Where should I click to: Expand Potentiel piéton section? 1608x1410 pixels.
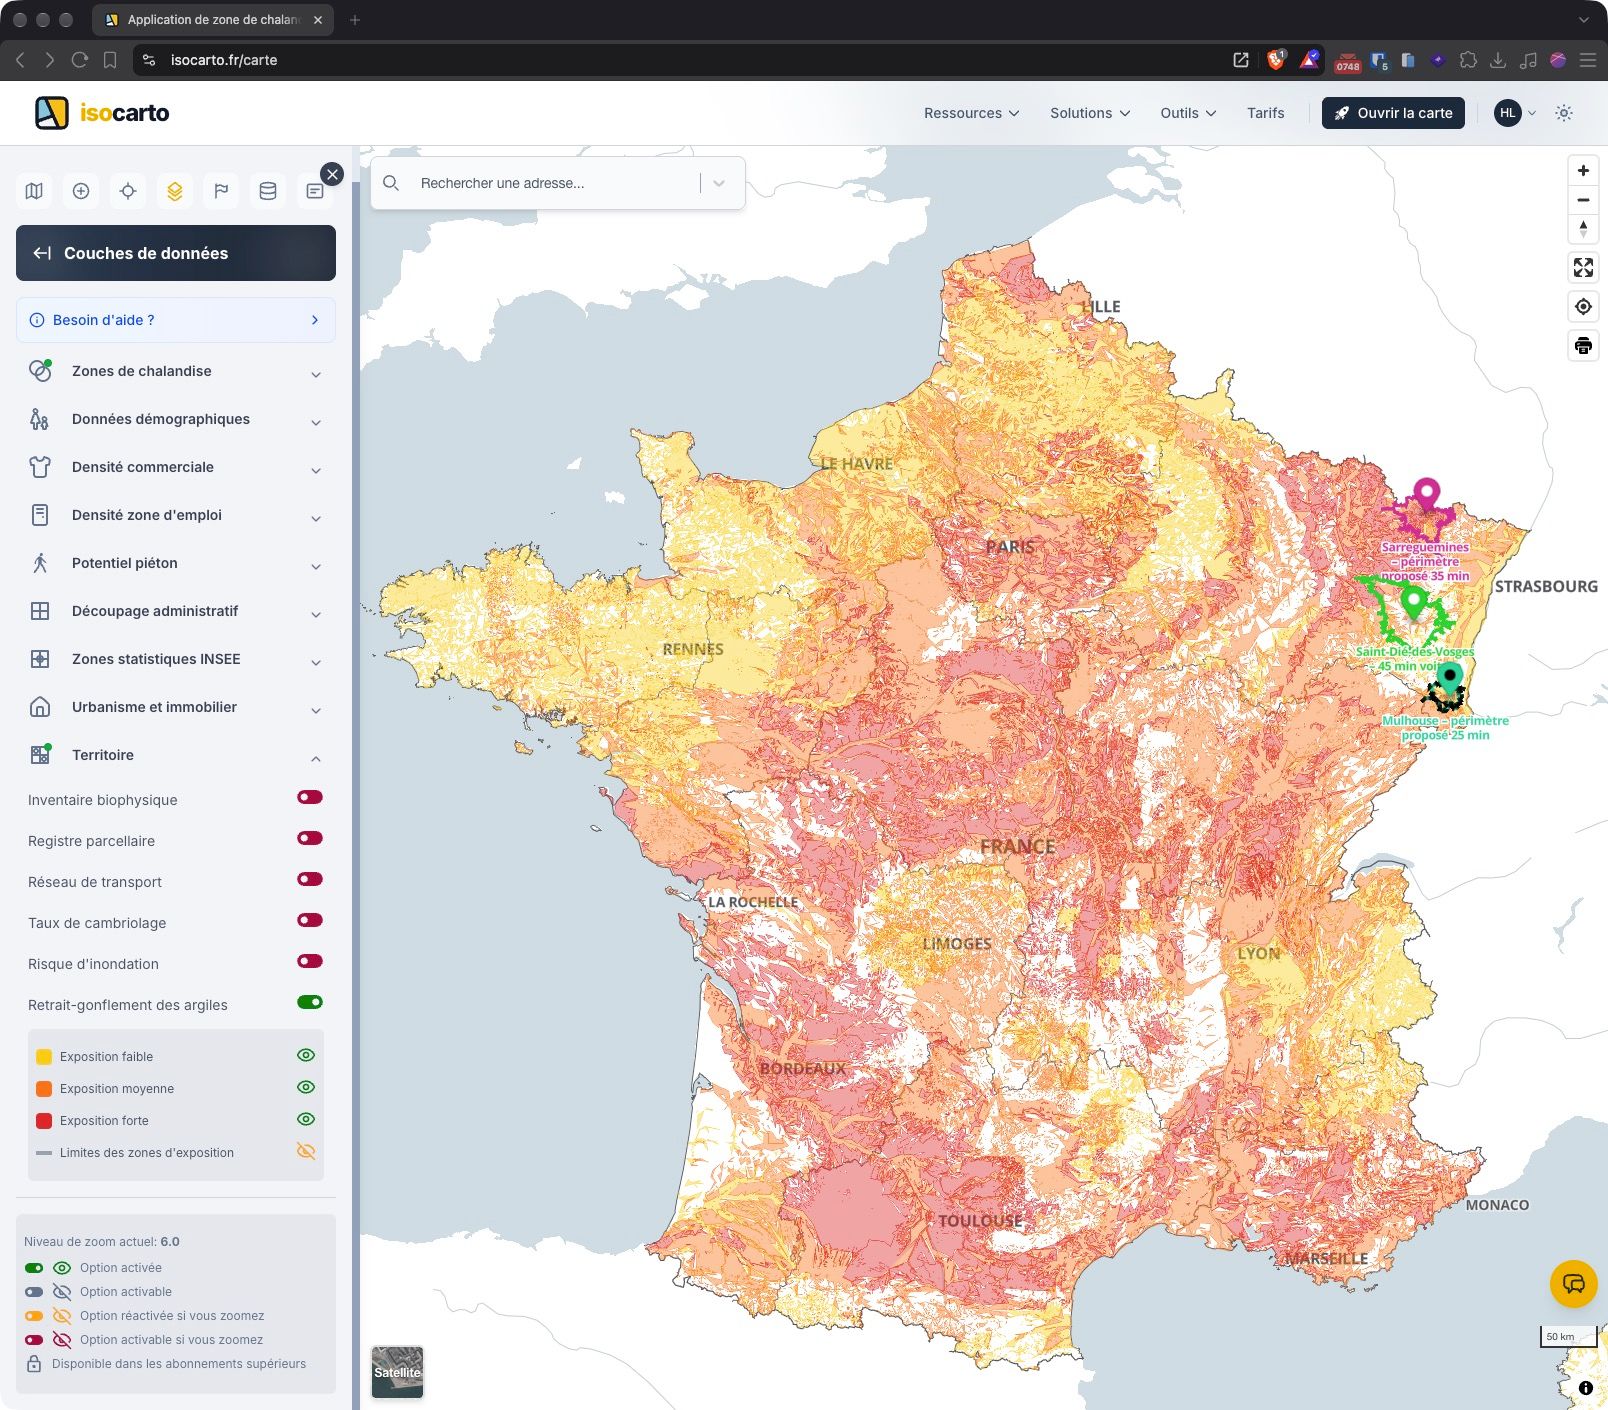pyautogui.click(x=176, y=563)
